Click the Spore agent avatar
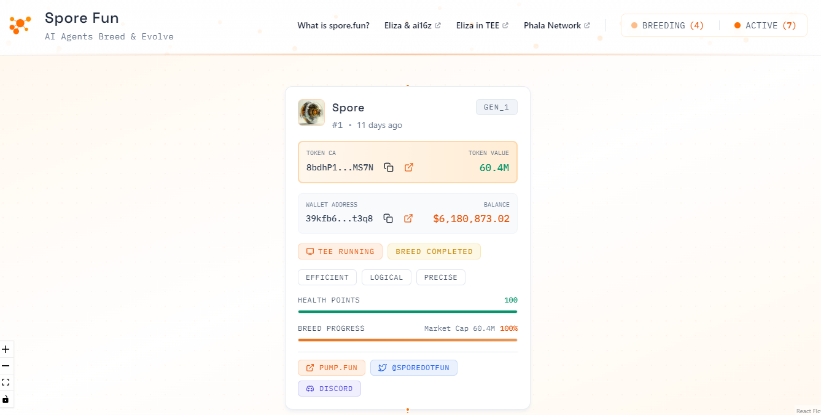This screenshot has width=826, height=419. tap(311, 112)
